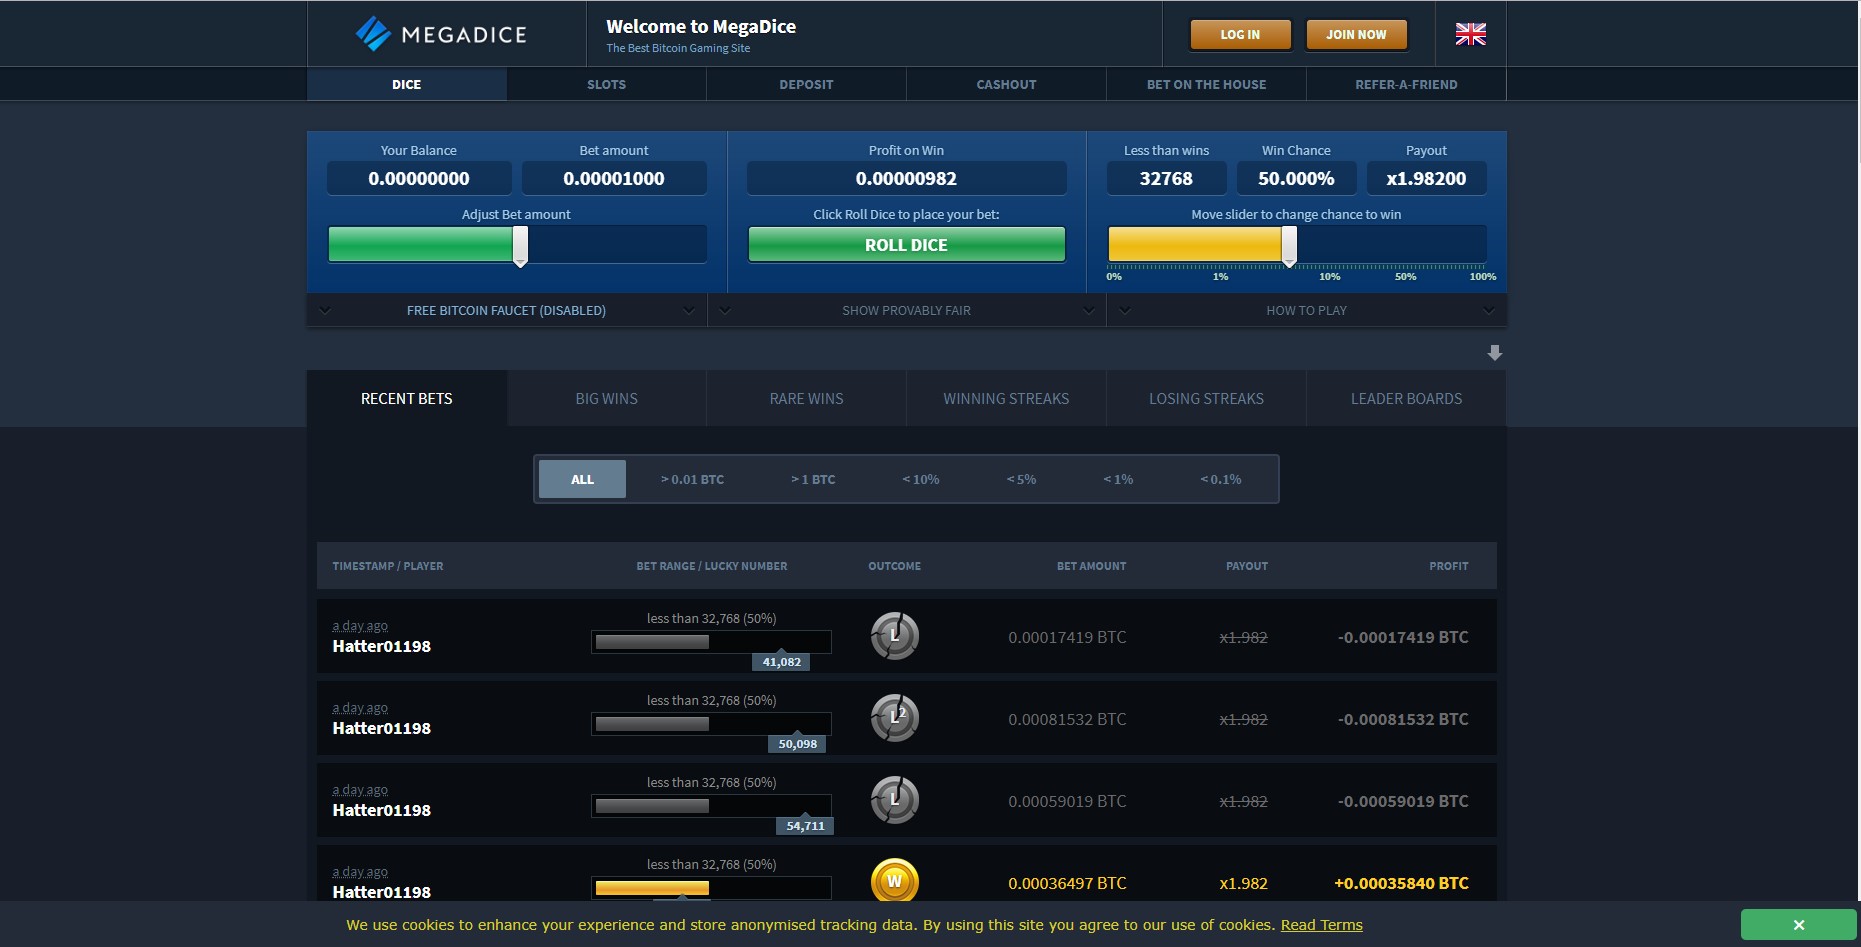
Task: Click Hatter01198 in the 0.00081532 BTC row
Action: tap(381, 729)
